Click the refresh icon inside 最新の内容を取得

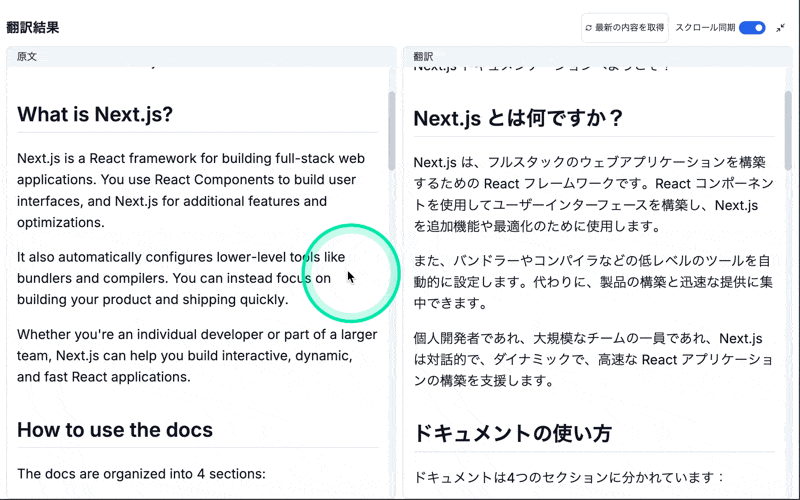click(x=588, y=28)
